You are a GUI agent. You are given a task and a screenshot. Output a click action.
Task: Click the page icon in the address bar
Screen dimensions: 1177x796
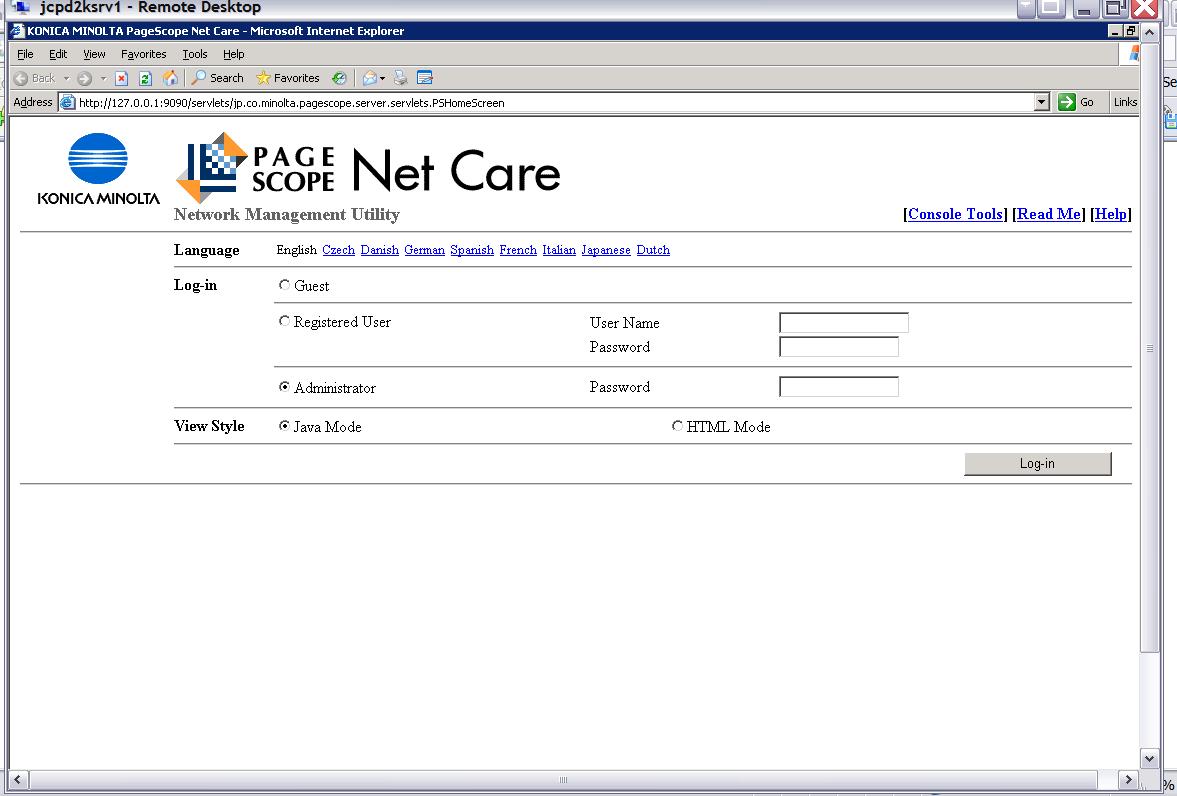pos(68,102)
